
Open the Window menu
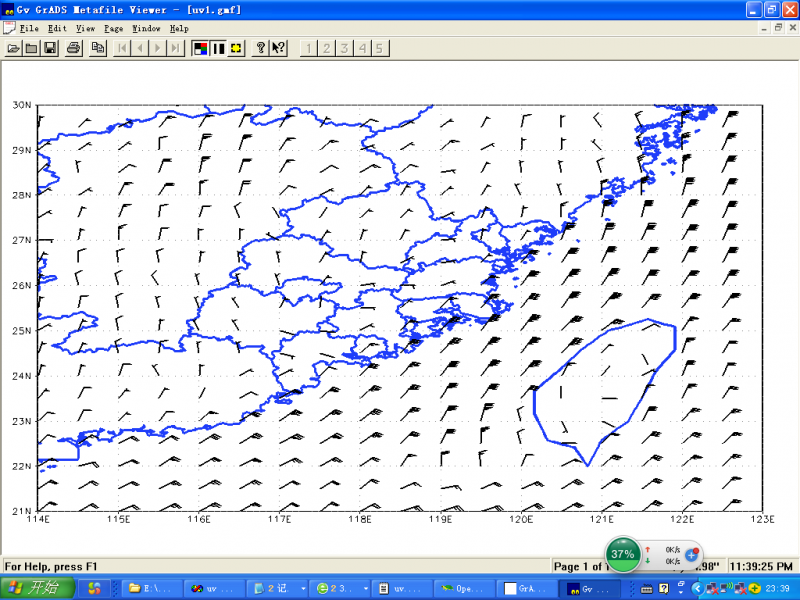coord(145,29)
